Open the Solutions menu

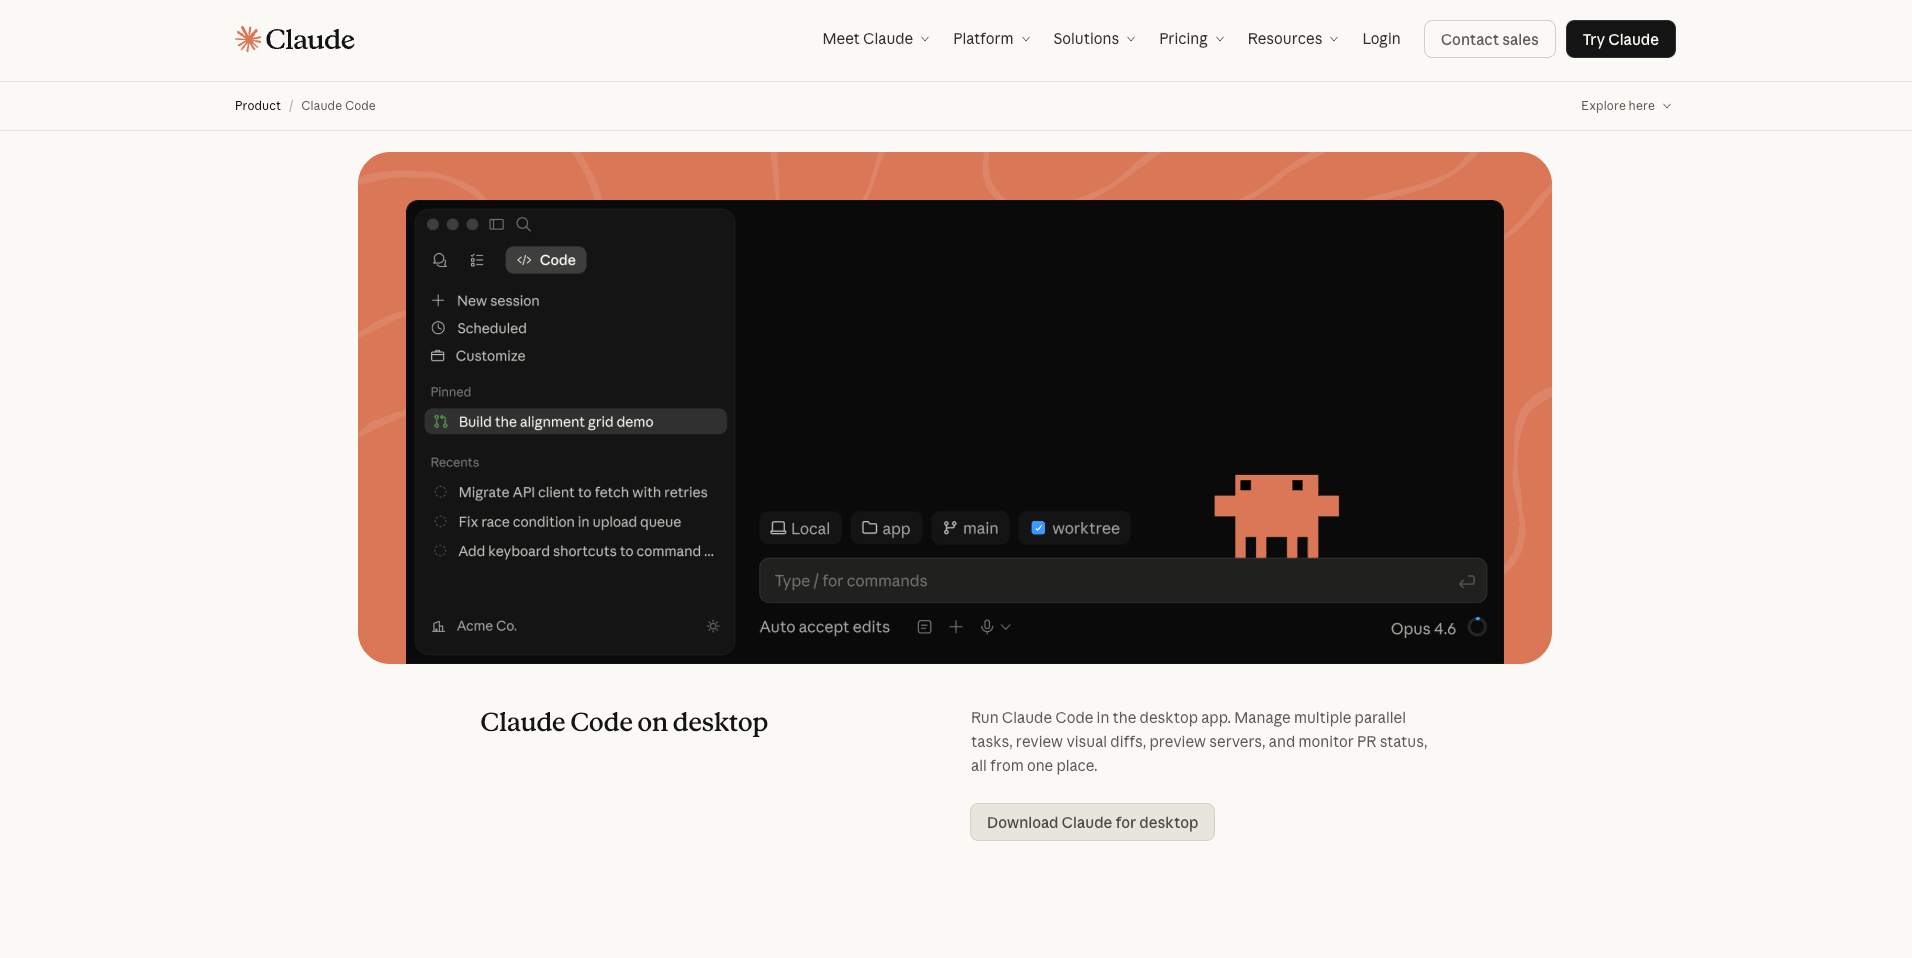1094,39
